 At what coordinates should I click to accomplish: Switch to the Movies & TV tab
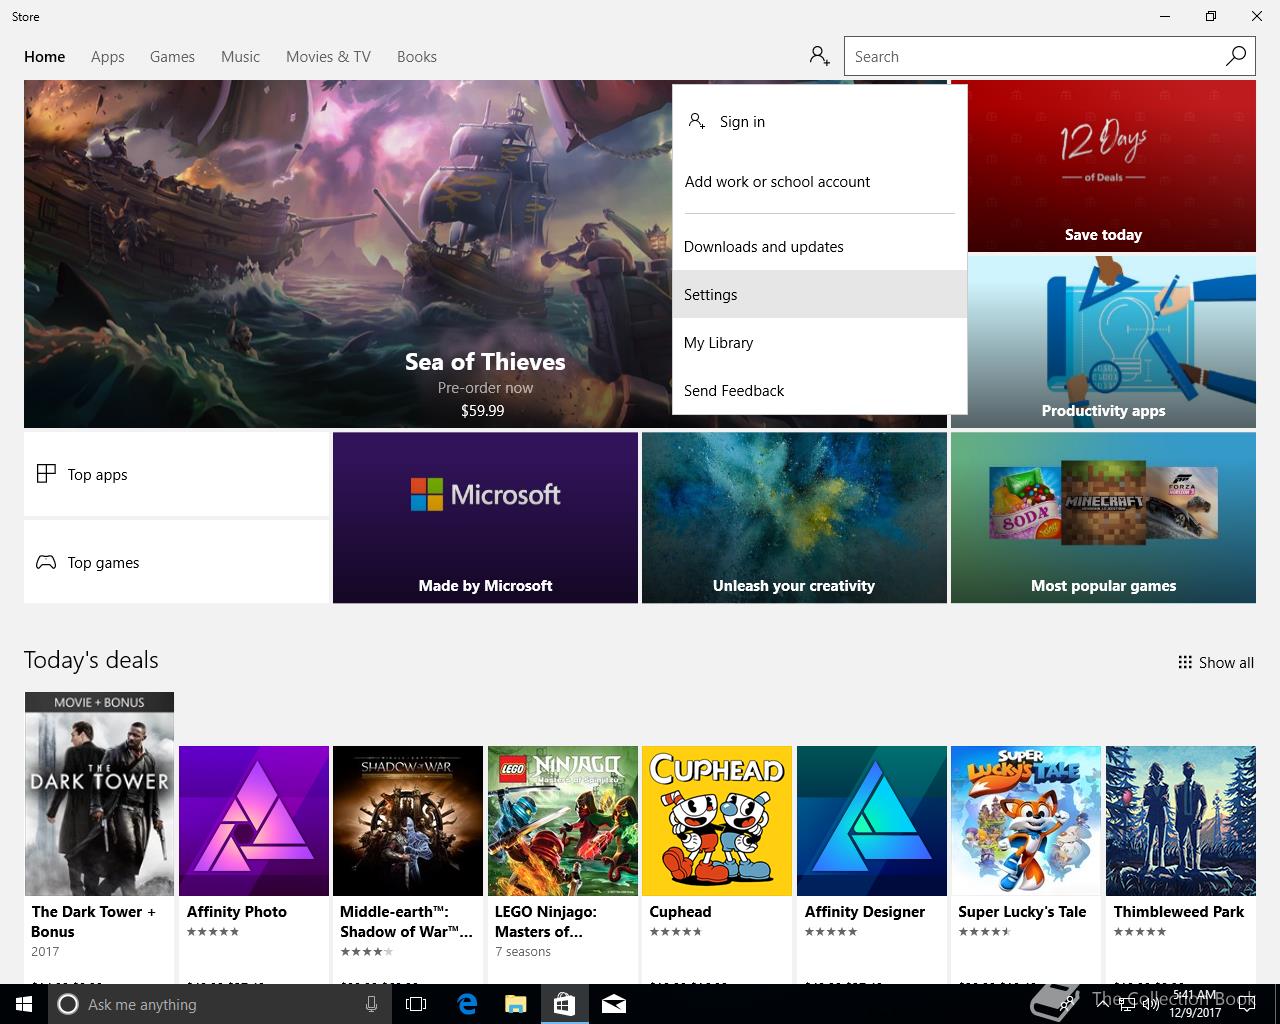click(328, 56)
